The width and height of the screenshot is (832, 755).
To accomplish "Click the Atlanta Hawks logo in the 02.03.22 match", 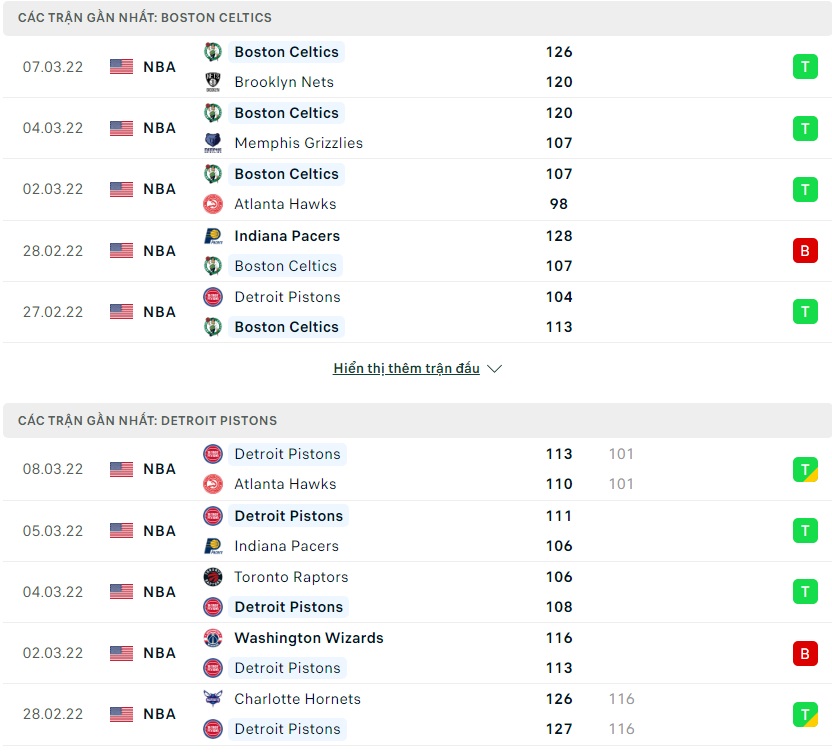I will tap(212, 204).
